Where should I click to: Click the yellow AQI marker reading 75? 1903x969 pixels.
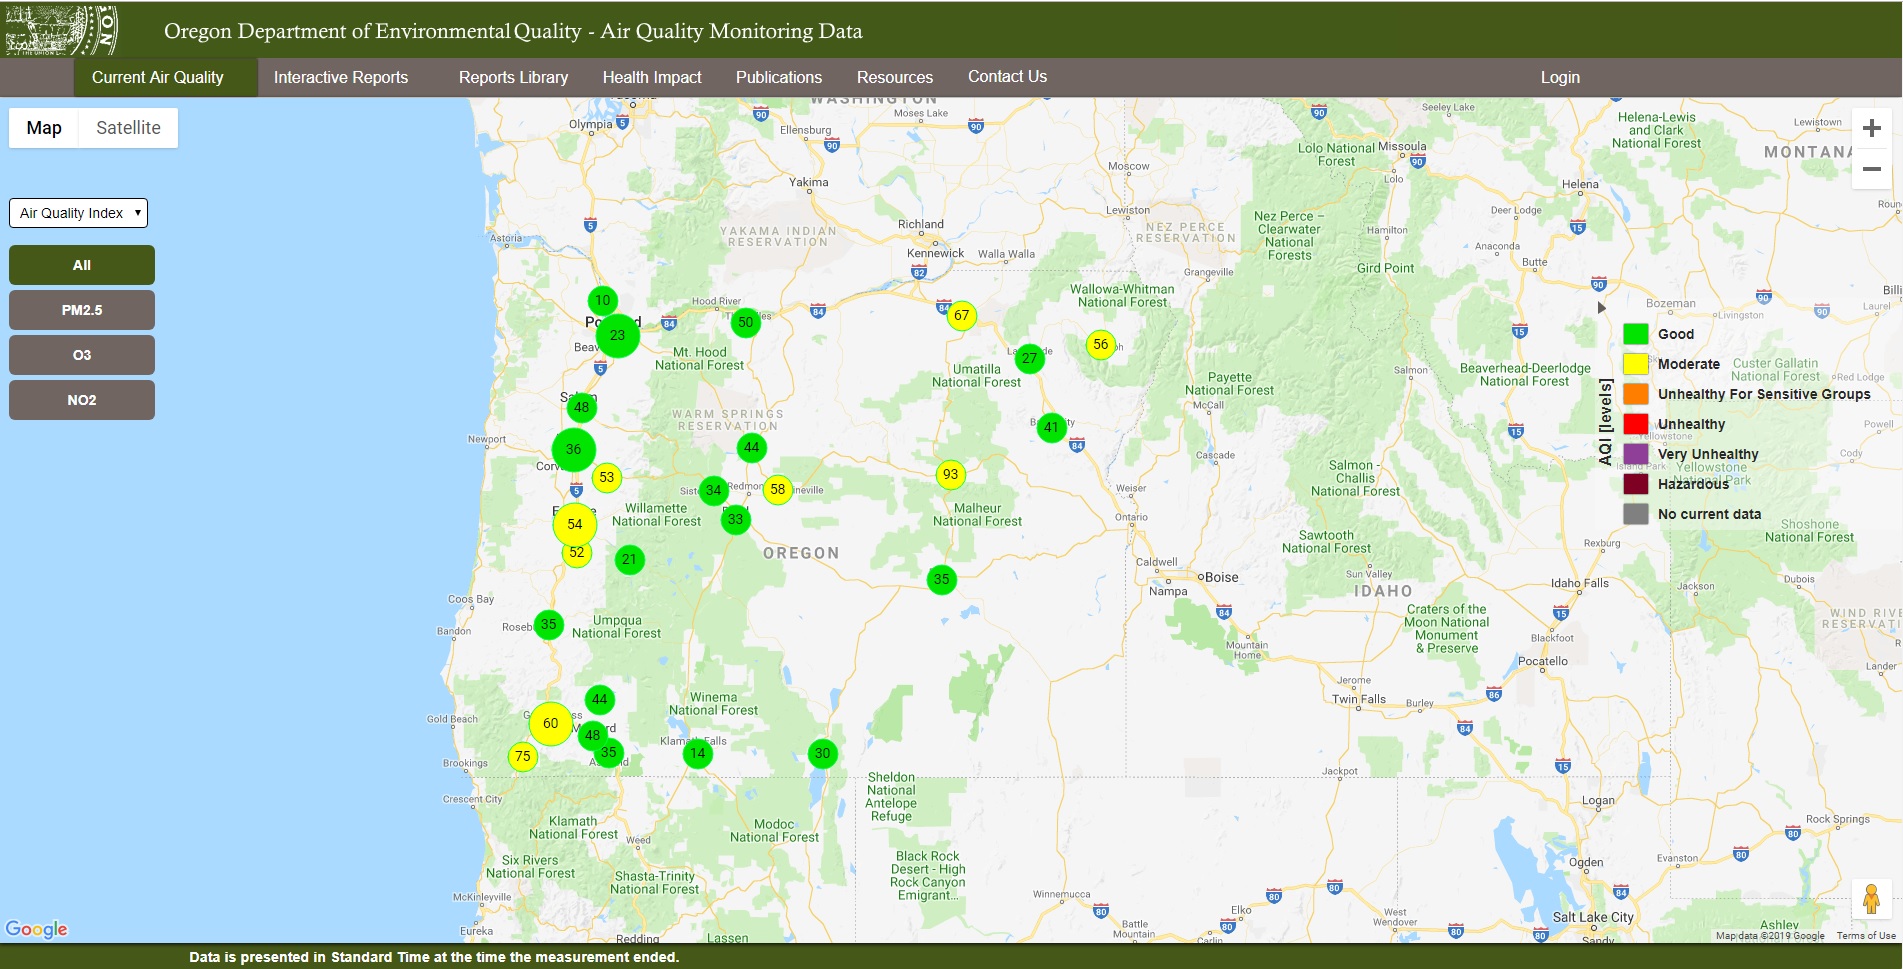[522, 757]
